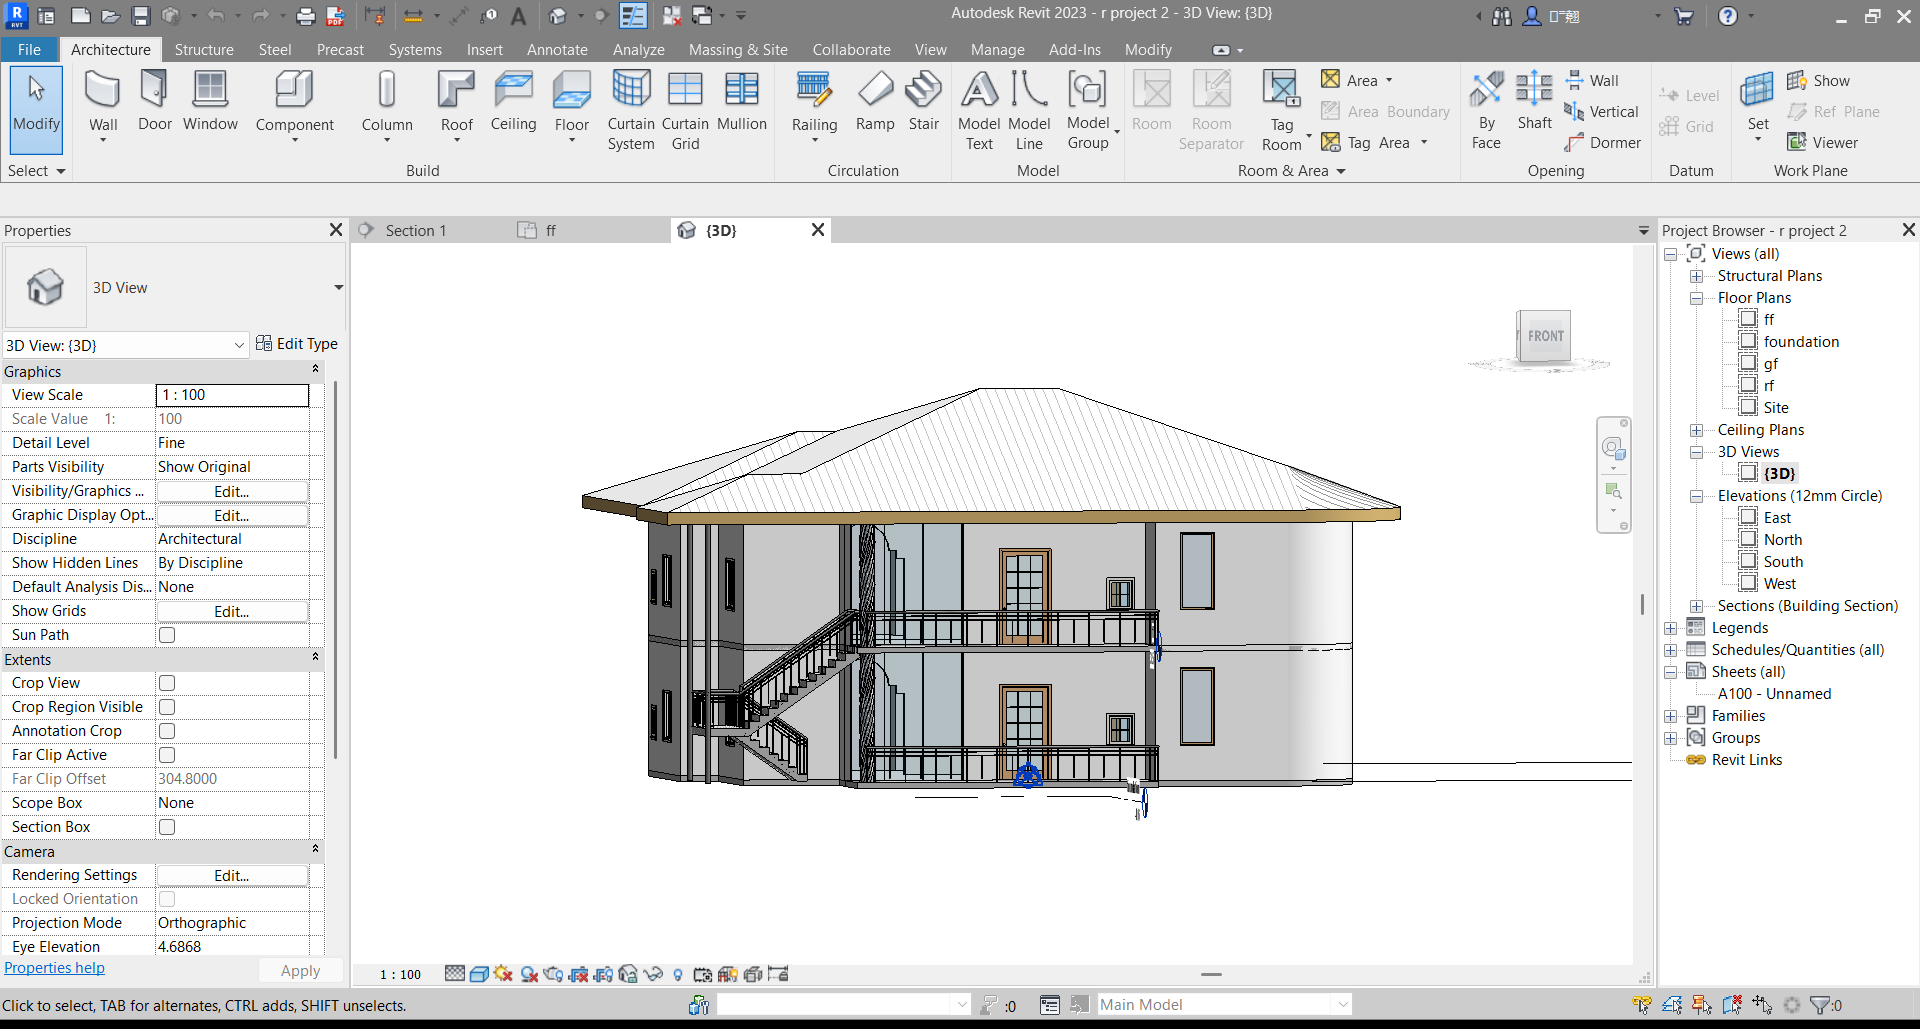Select the Ceiling tool
Viewport: 1920px width, 1029px height.
pyautogui.click(x=513, y=102)
